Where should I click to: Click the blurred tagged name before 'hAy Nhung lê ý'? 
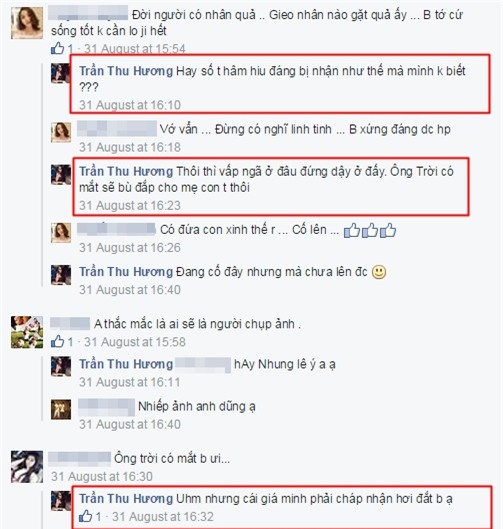tap(203, 364)
